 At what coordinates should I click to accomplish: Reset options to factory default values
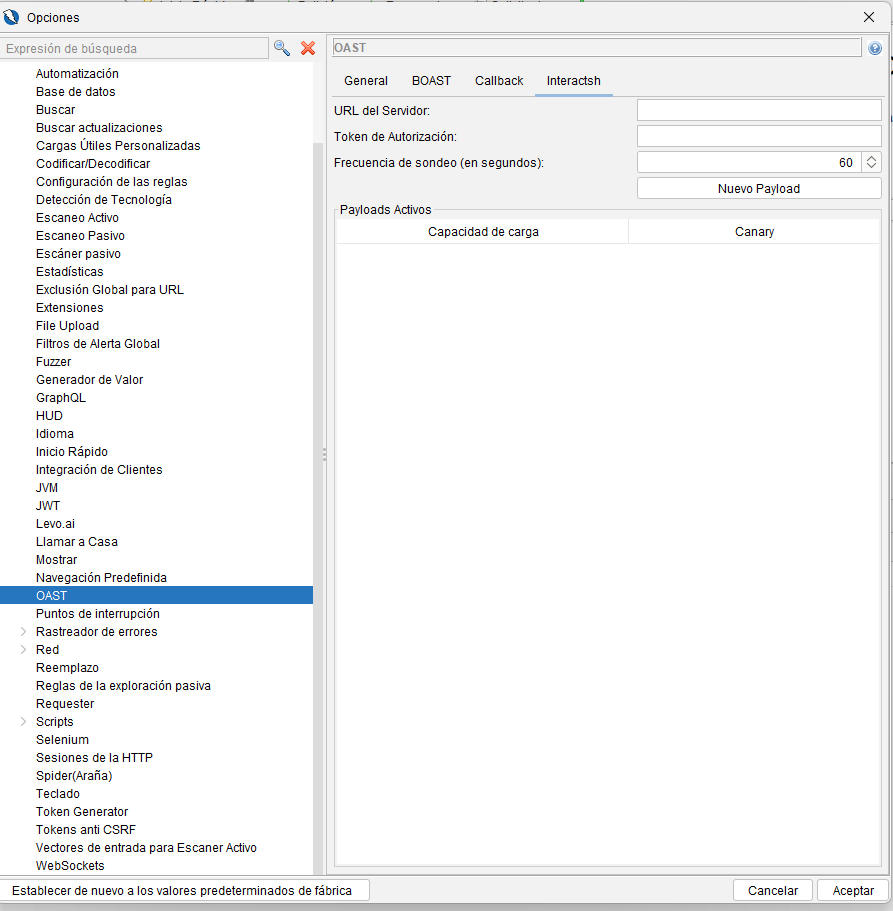189,890
